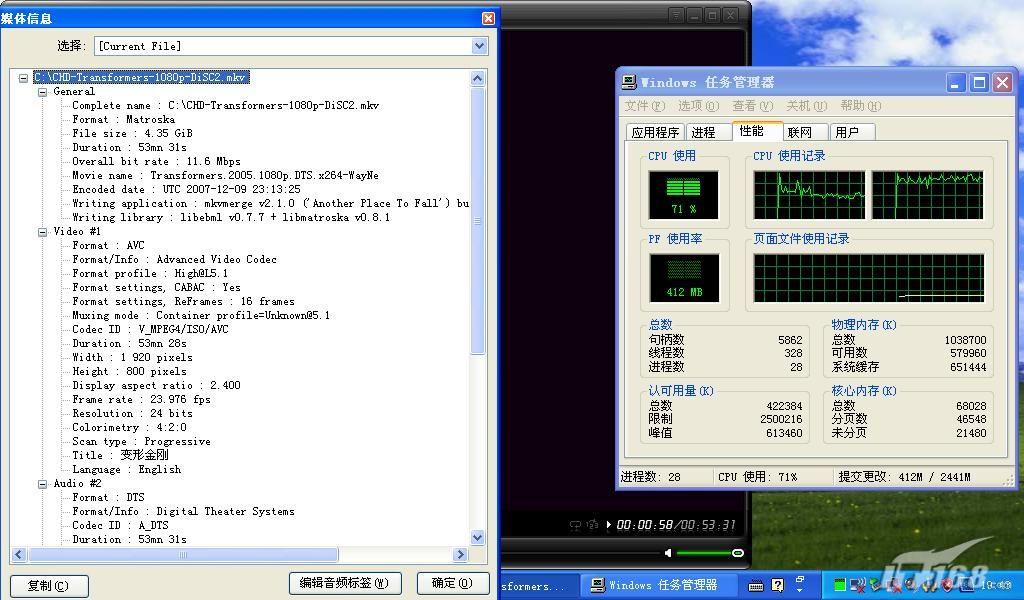Minimize the Windows Task Manager window
Viewport: 1024px width, 600px height.
[x=956, y=83]
